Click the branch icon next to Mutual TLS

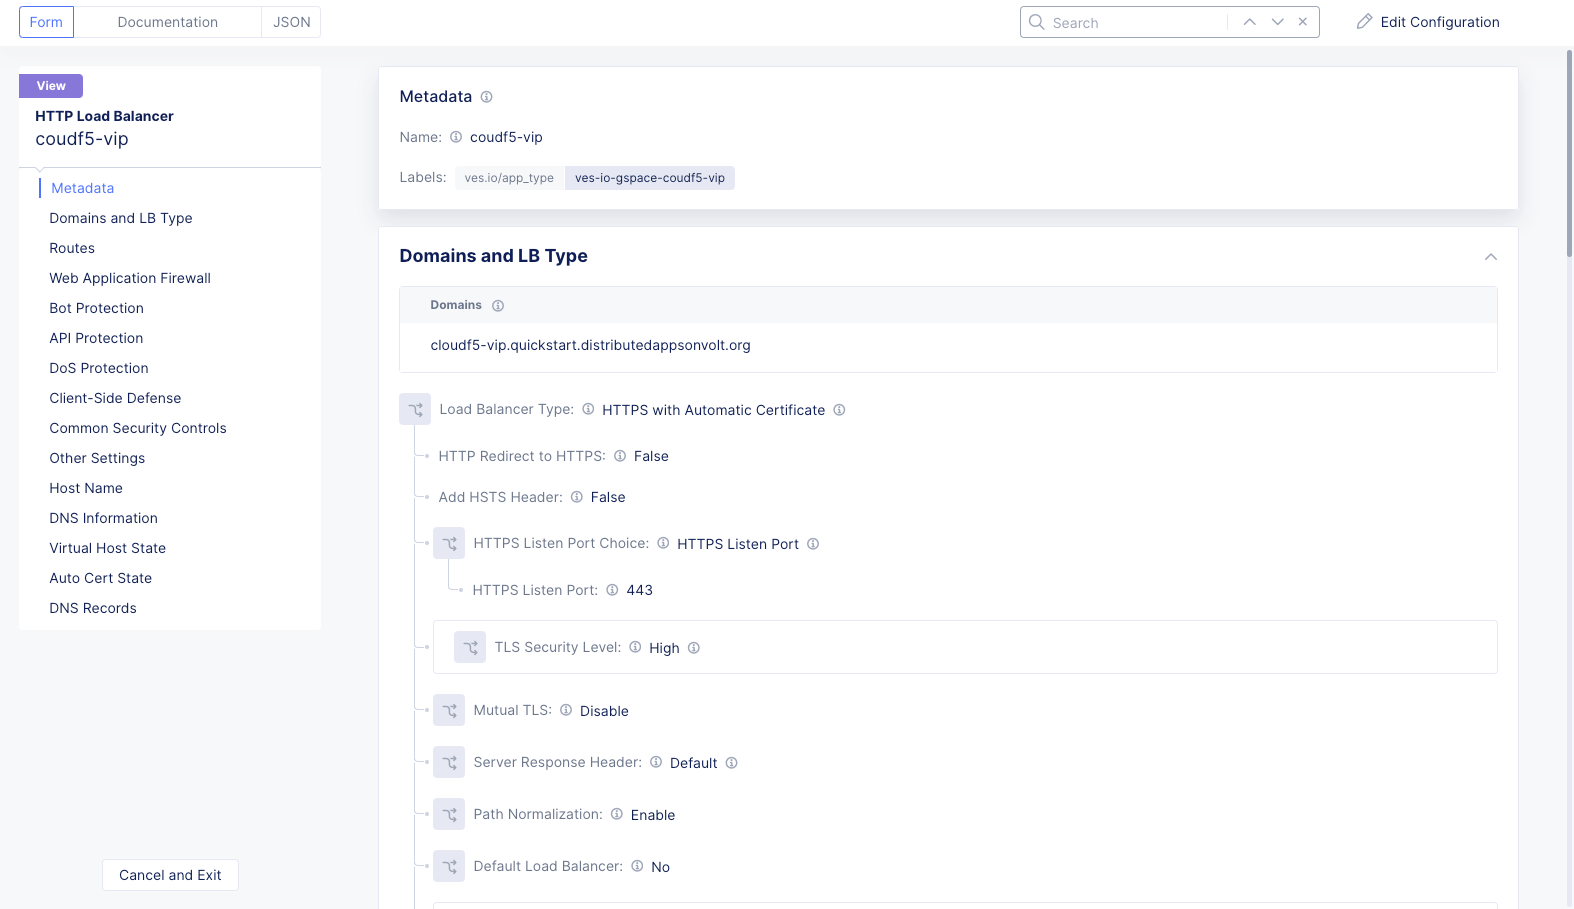(x=449, y=711)
